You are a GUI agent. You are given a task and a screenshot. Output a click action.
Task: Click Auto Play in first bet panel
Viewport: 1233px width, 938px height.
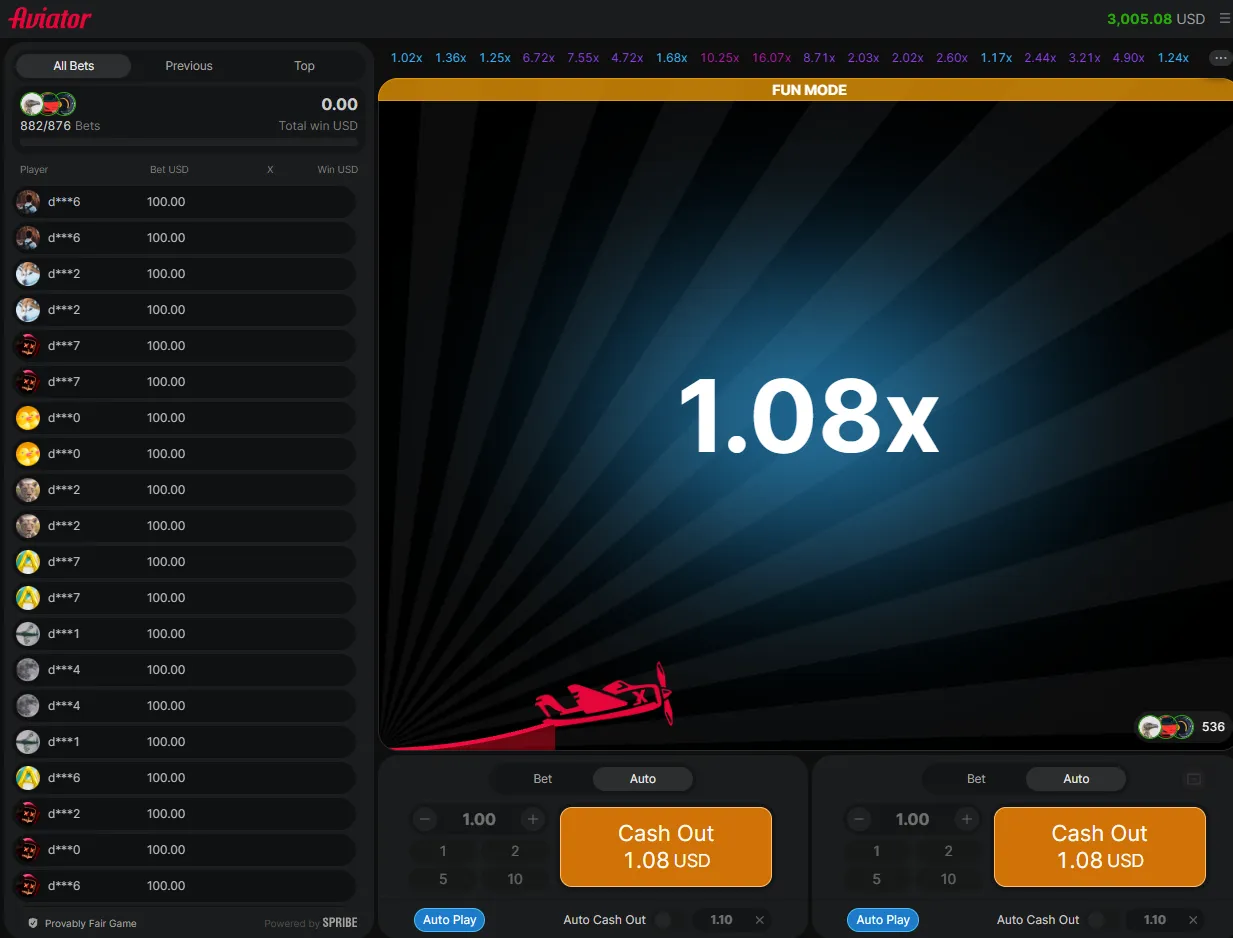tap(450, 920)
